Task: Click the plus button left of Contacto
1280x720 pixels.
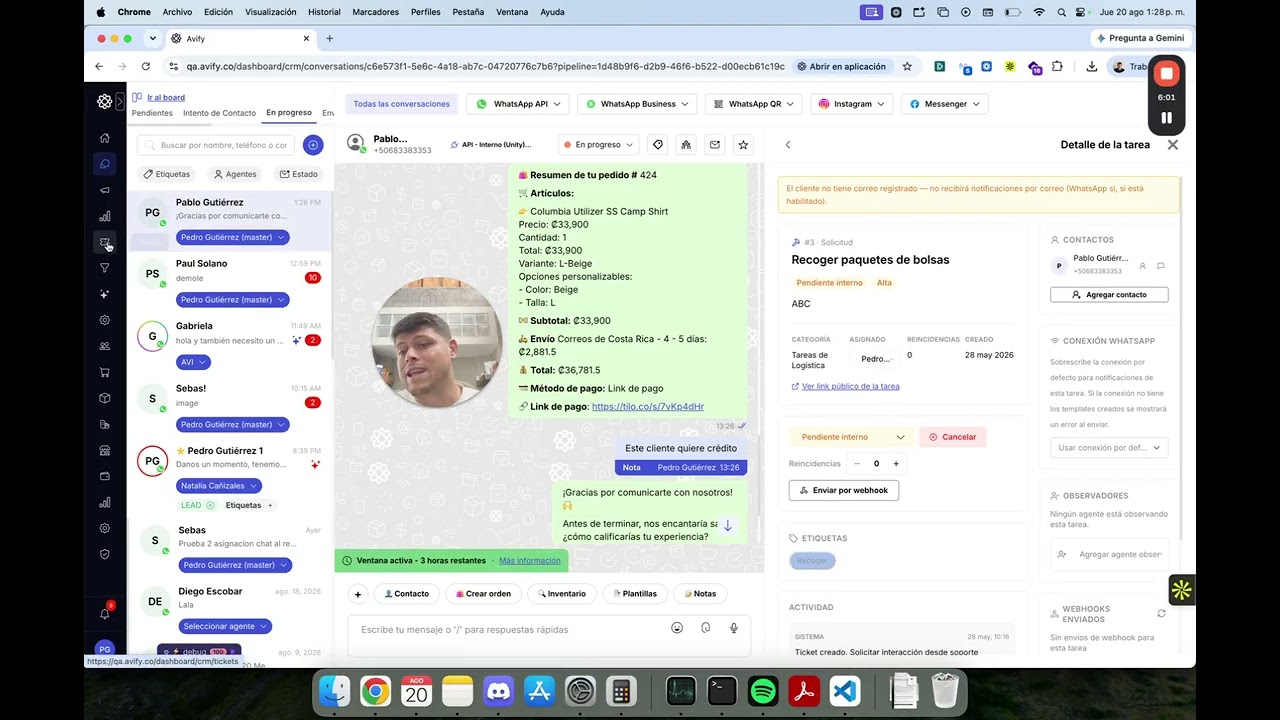Action: (357, 594)
